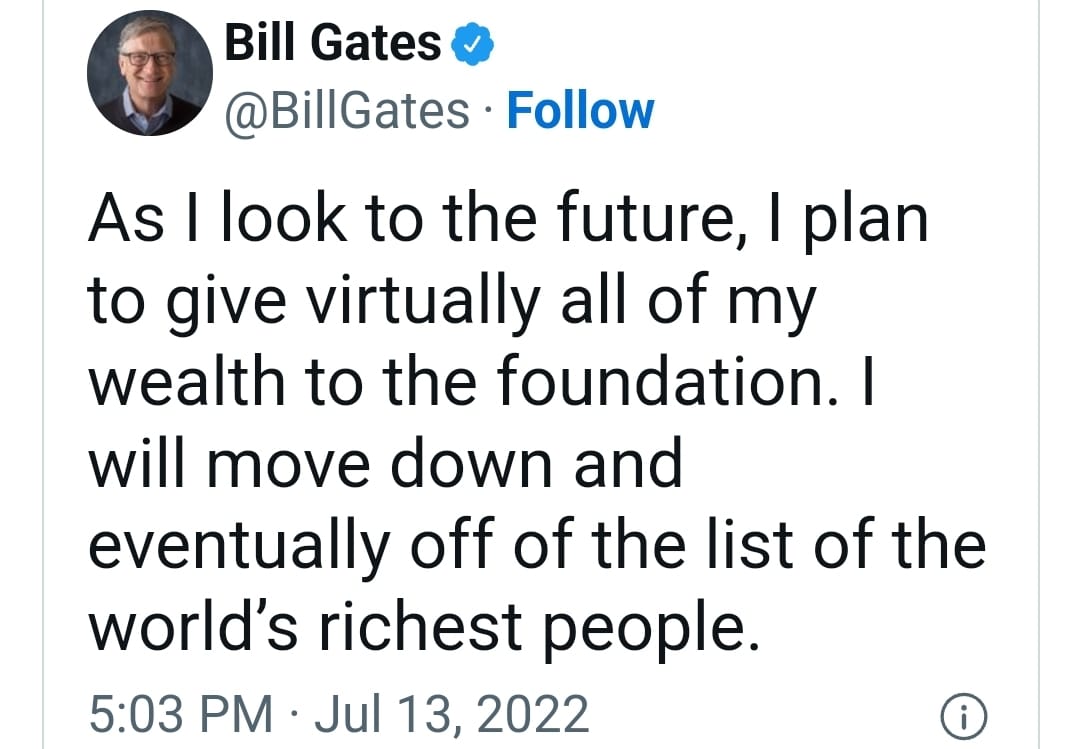Viewport: 1080px width, 749px height.
Task: Click the tweet line starting "As I look"
Action: [508, 218]
